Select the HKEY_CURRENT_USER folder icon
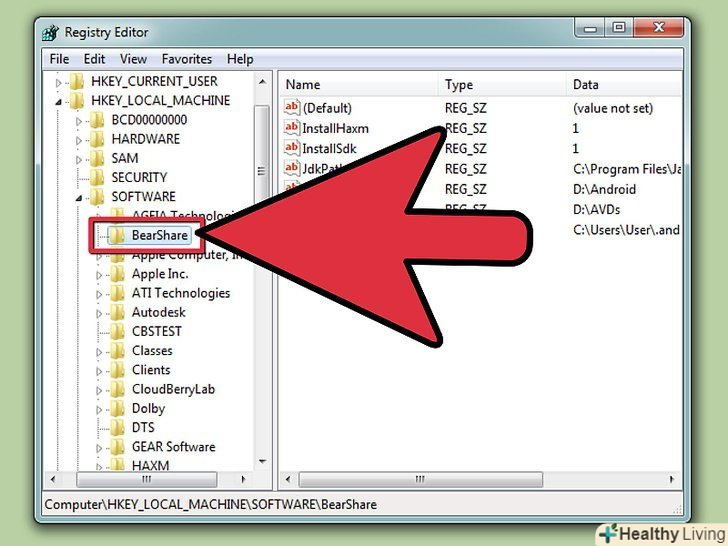 click(77, 81)
